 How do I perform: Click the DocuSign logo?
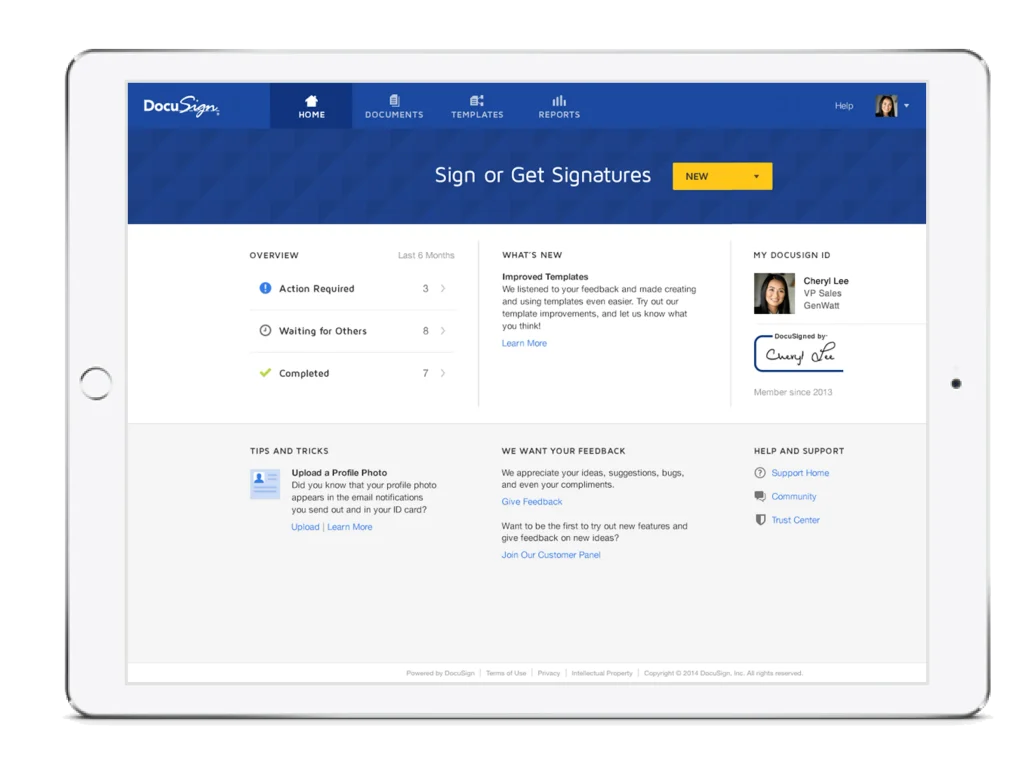click(x=182, y=106)
